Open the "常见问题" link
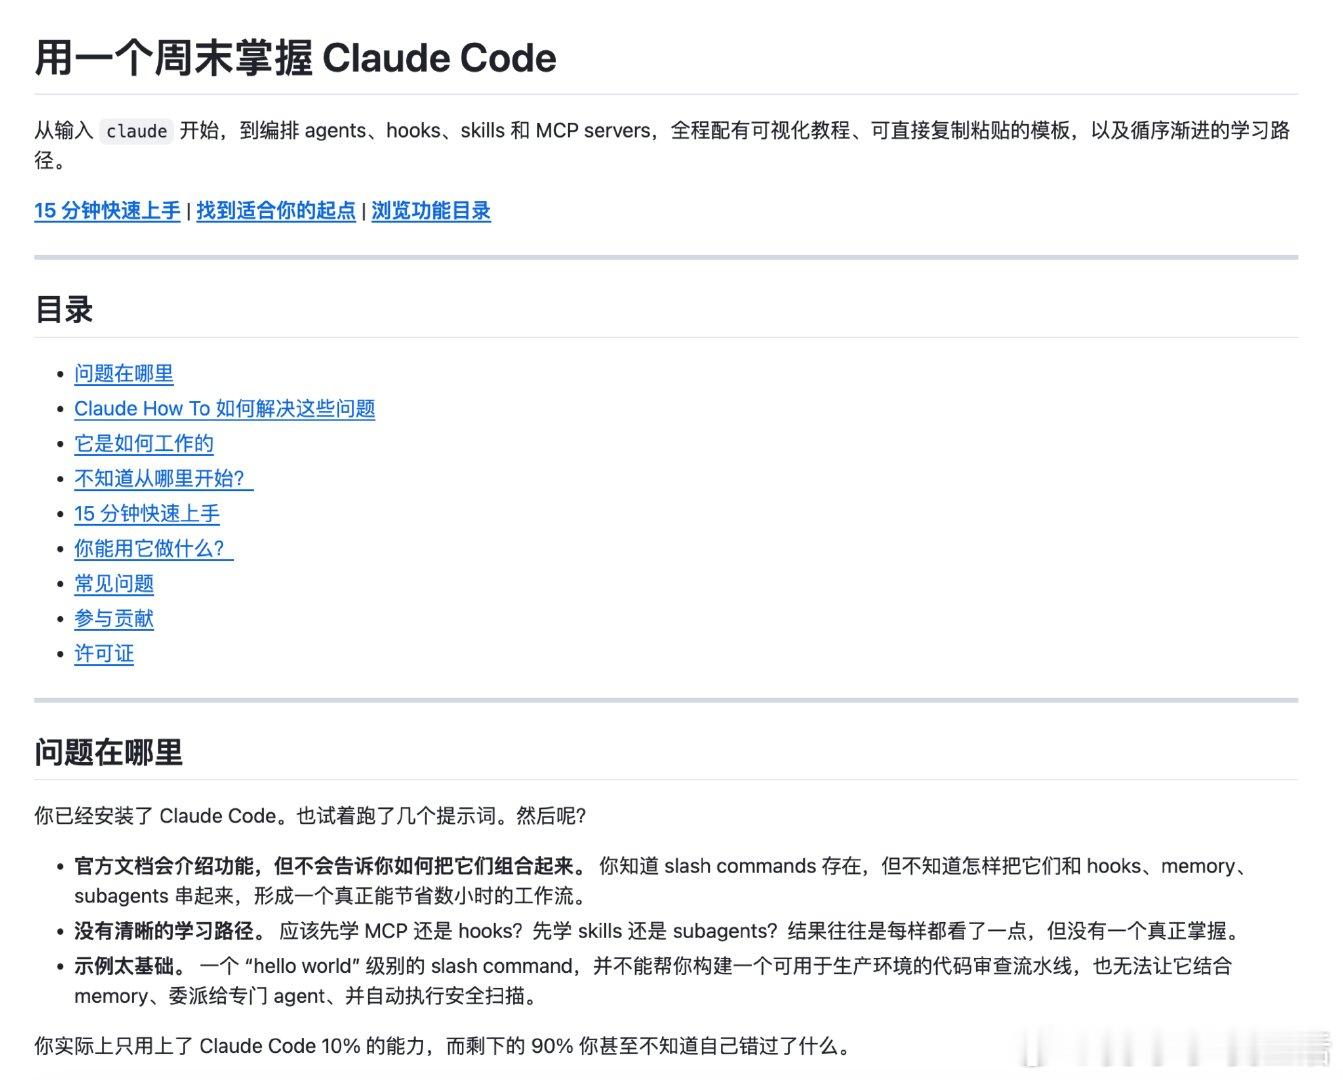 pos(113,583)
